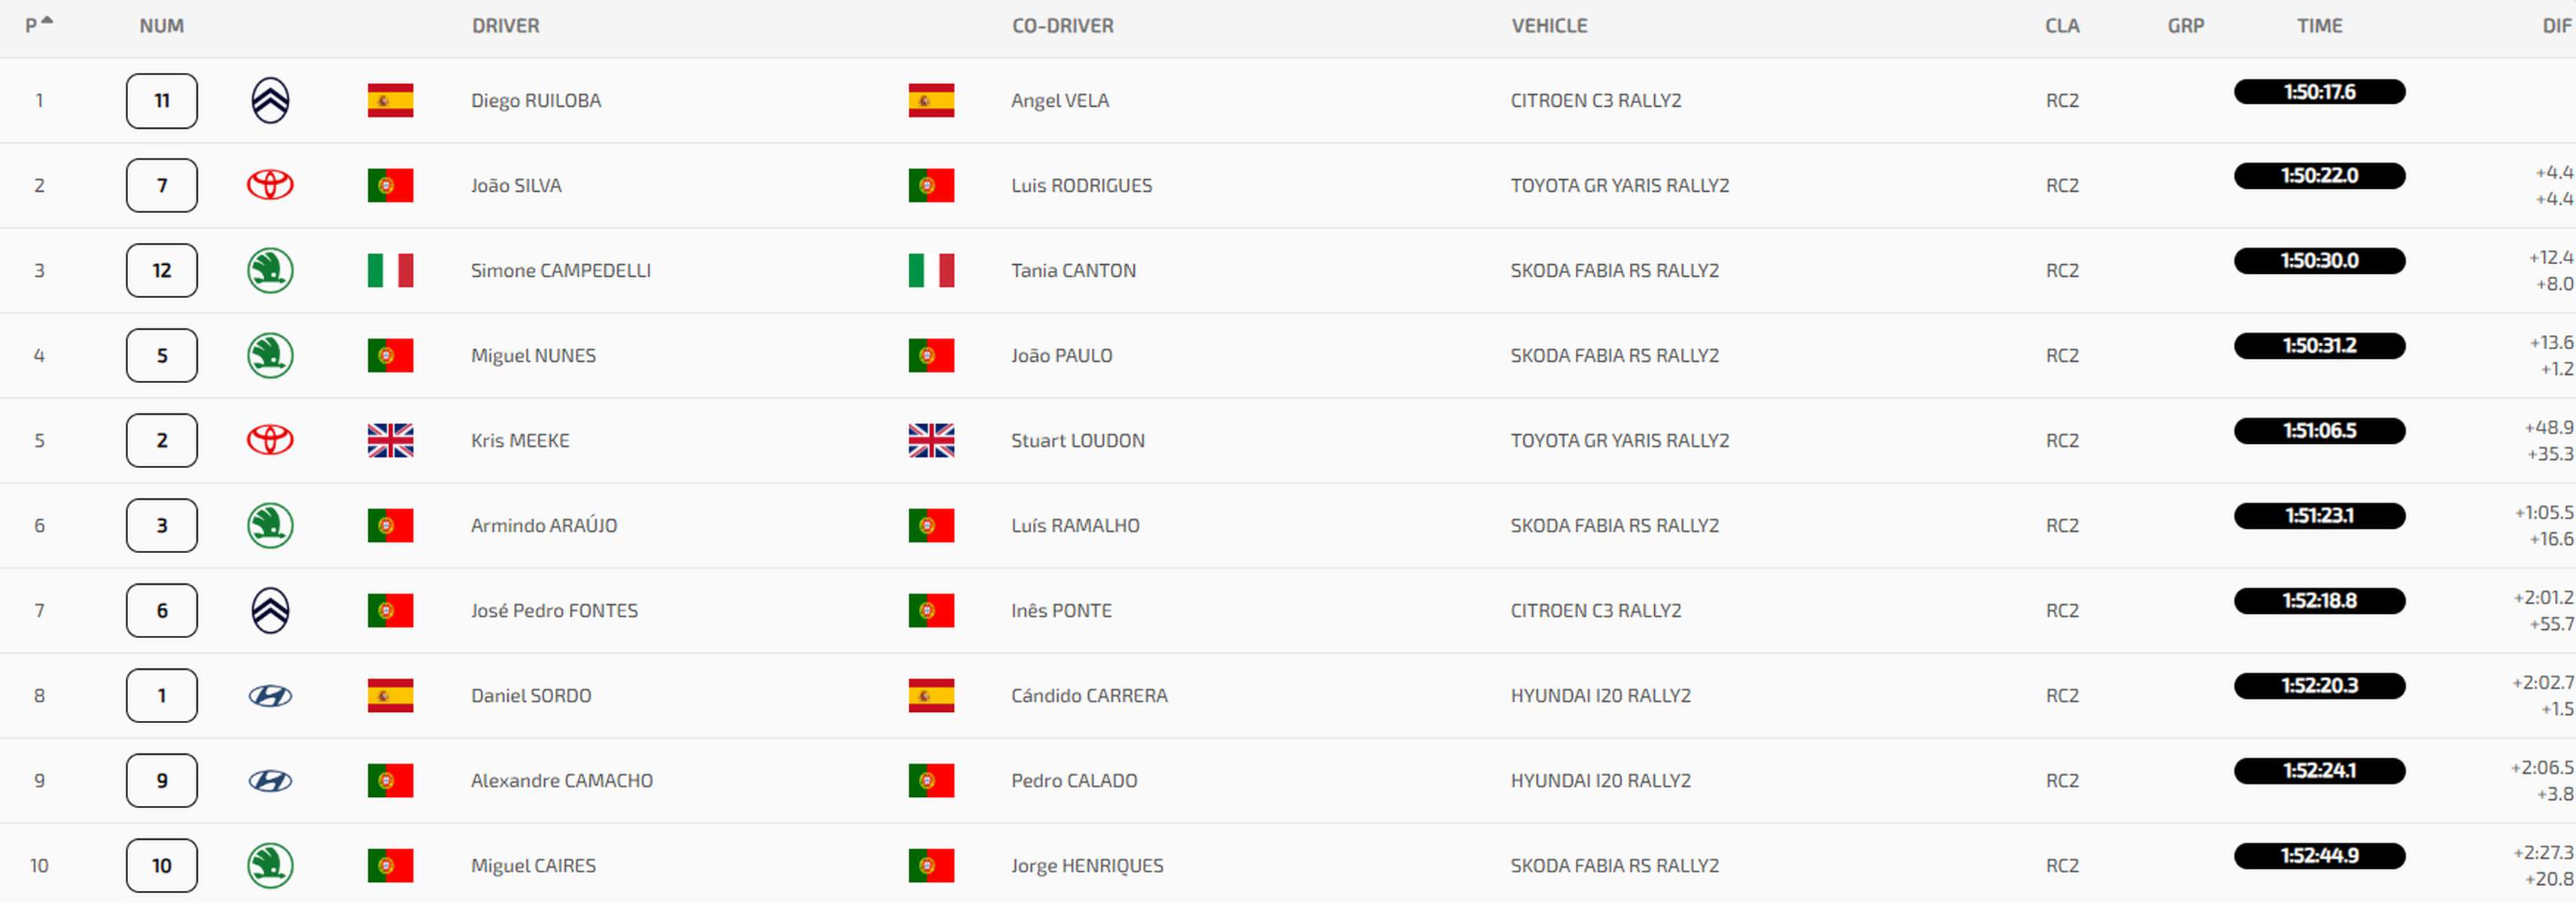Screen dimensions: 2576x903
Task: Click the DRIVER column header
Action: point(505,26)
